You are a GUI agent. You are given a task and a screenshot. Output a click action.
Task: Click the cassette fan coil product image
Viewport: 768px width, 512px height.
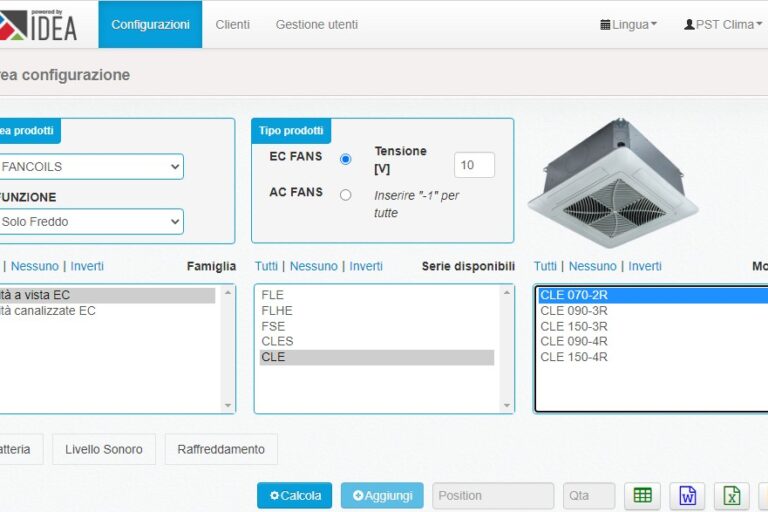pos(612,182)
